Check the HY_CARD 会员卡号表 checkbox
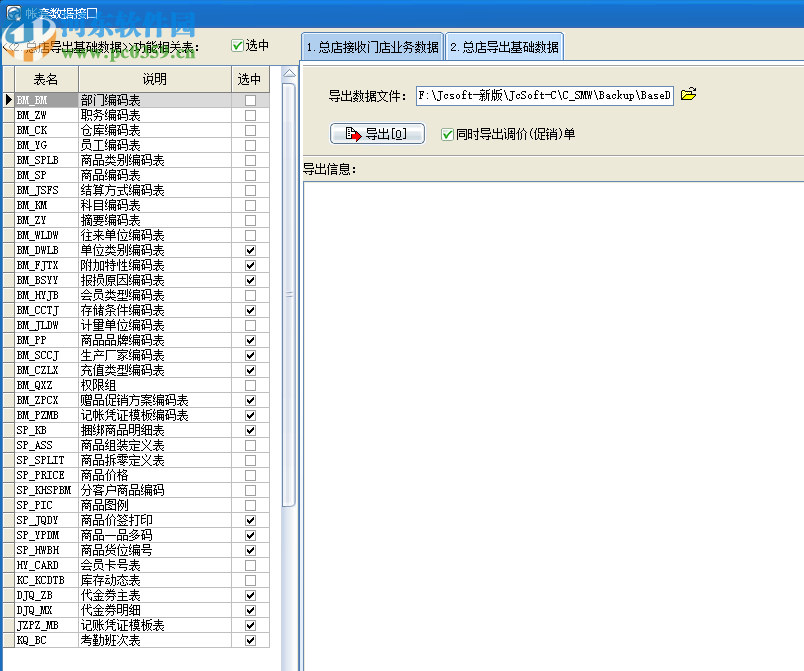804x671 pixels. point(250,565)
